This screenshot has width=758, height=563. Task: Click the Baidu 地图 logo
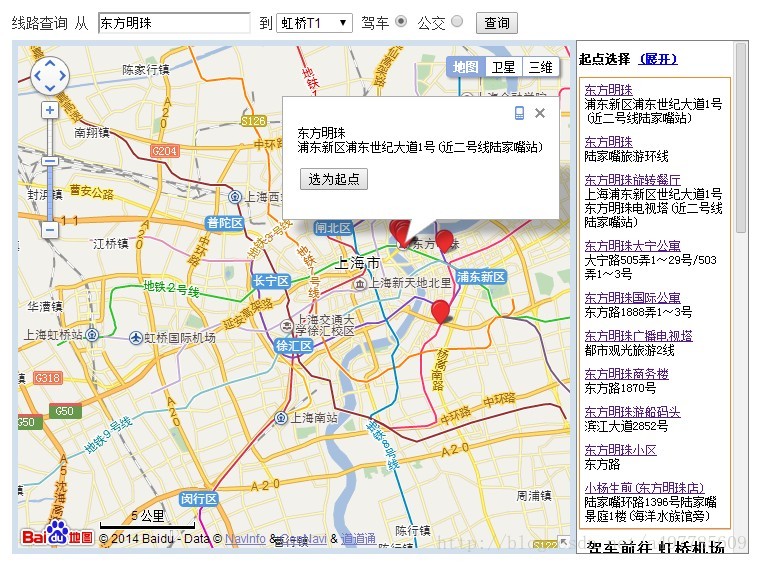click(x=57, y=534)
